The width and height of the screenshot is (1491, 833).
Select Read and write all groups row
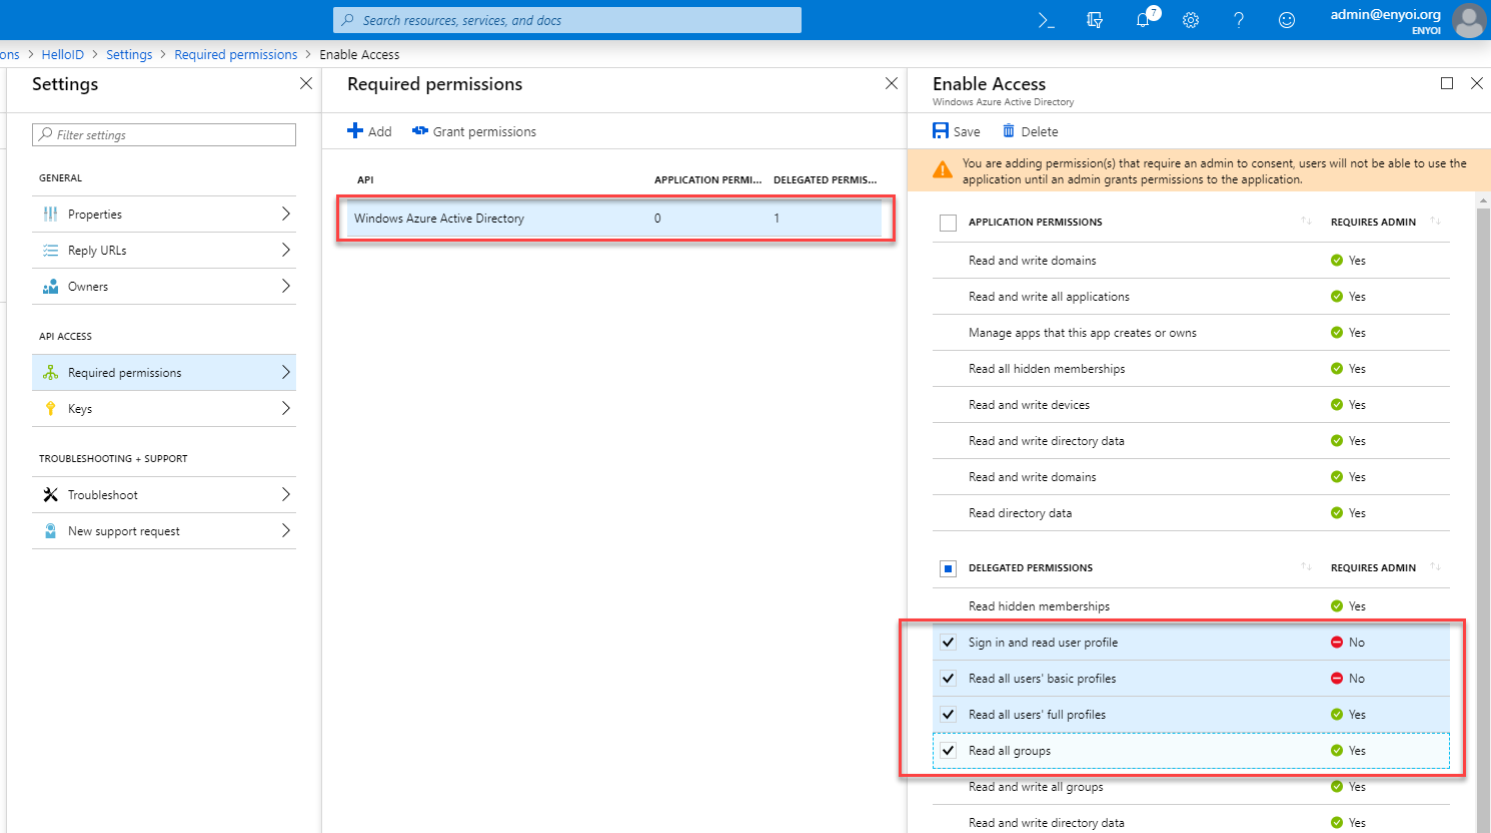(1191, 787)
